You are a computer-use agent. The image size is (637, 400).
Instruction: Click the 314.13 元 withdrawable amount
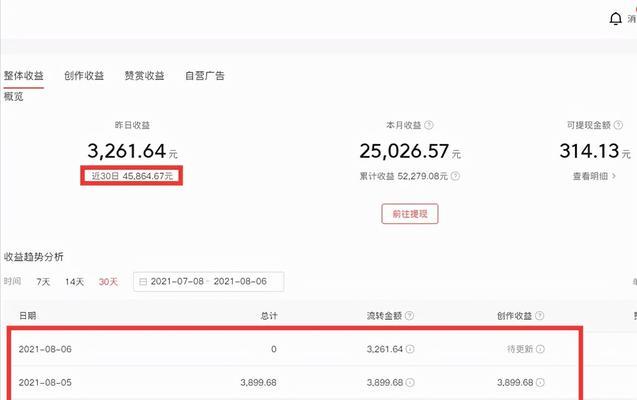(x=595, y=151)
